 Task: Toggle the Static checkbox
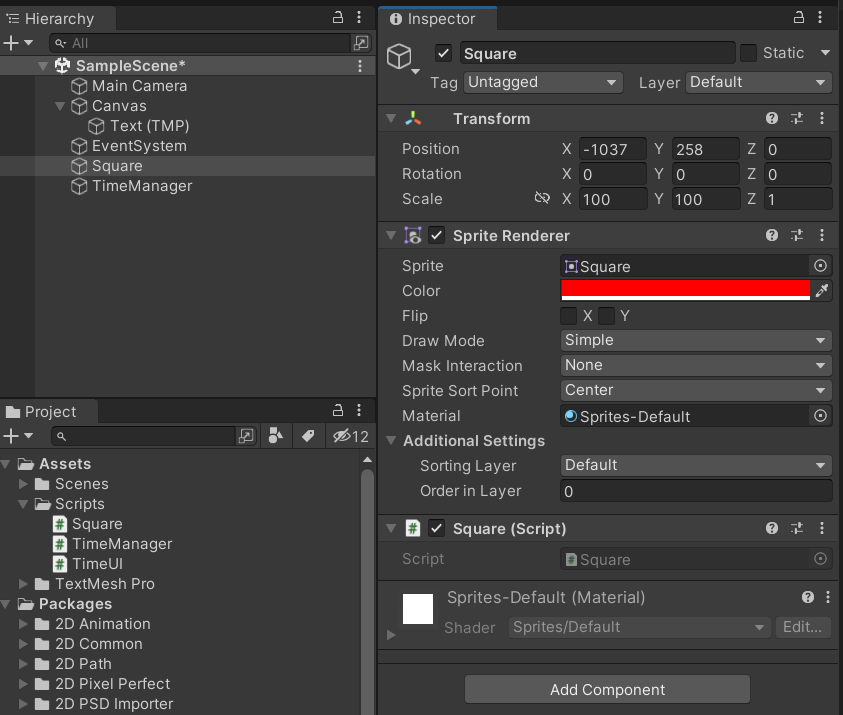748,53
